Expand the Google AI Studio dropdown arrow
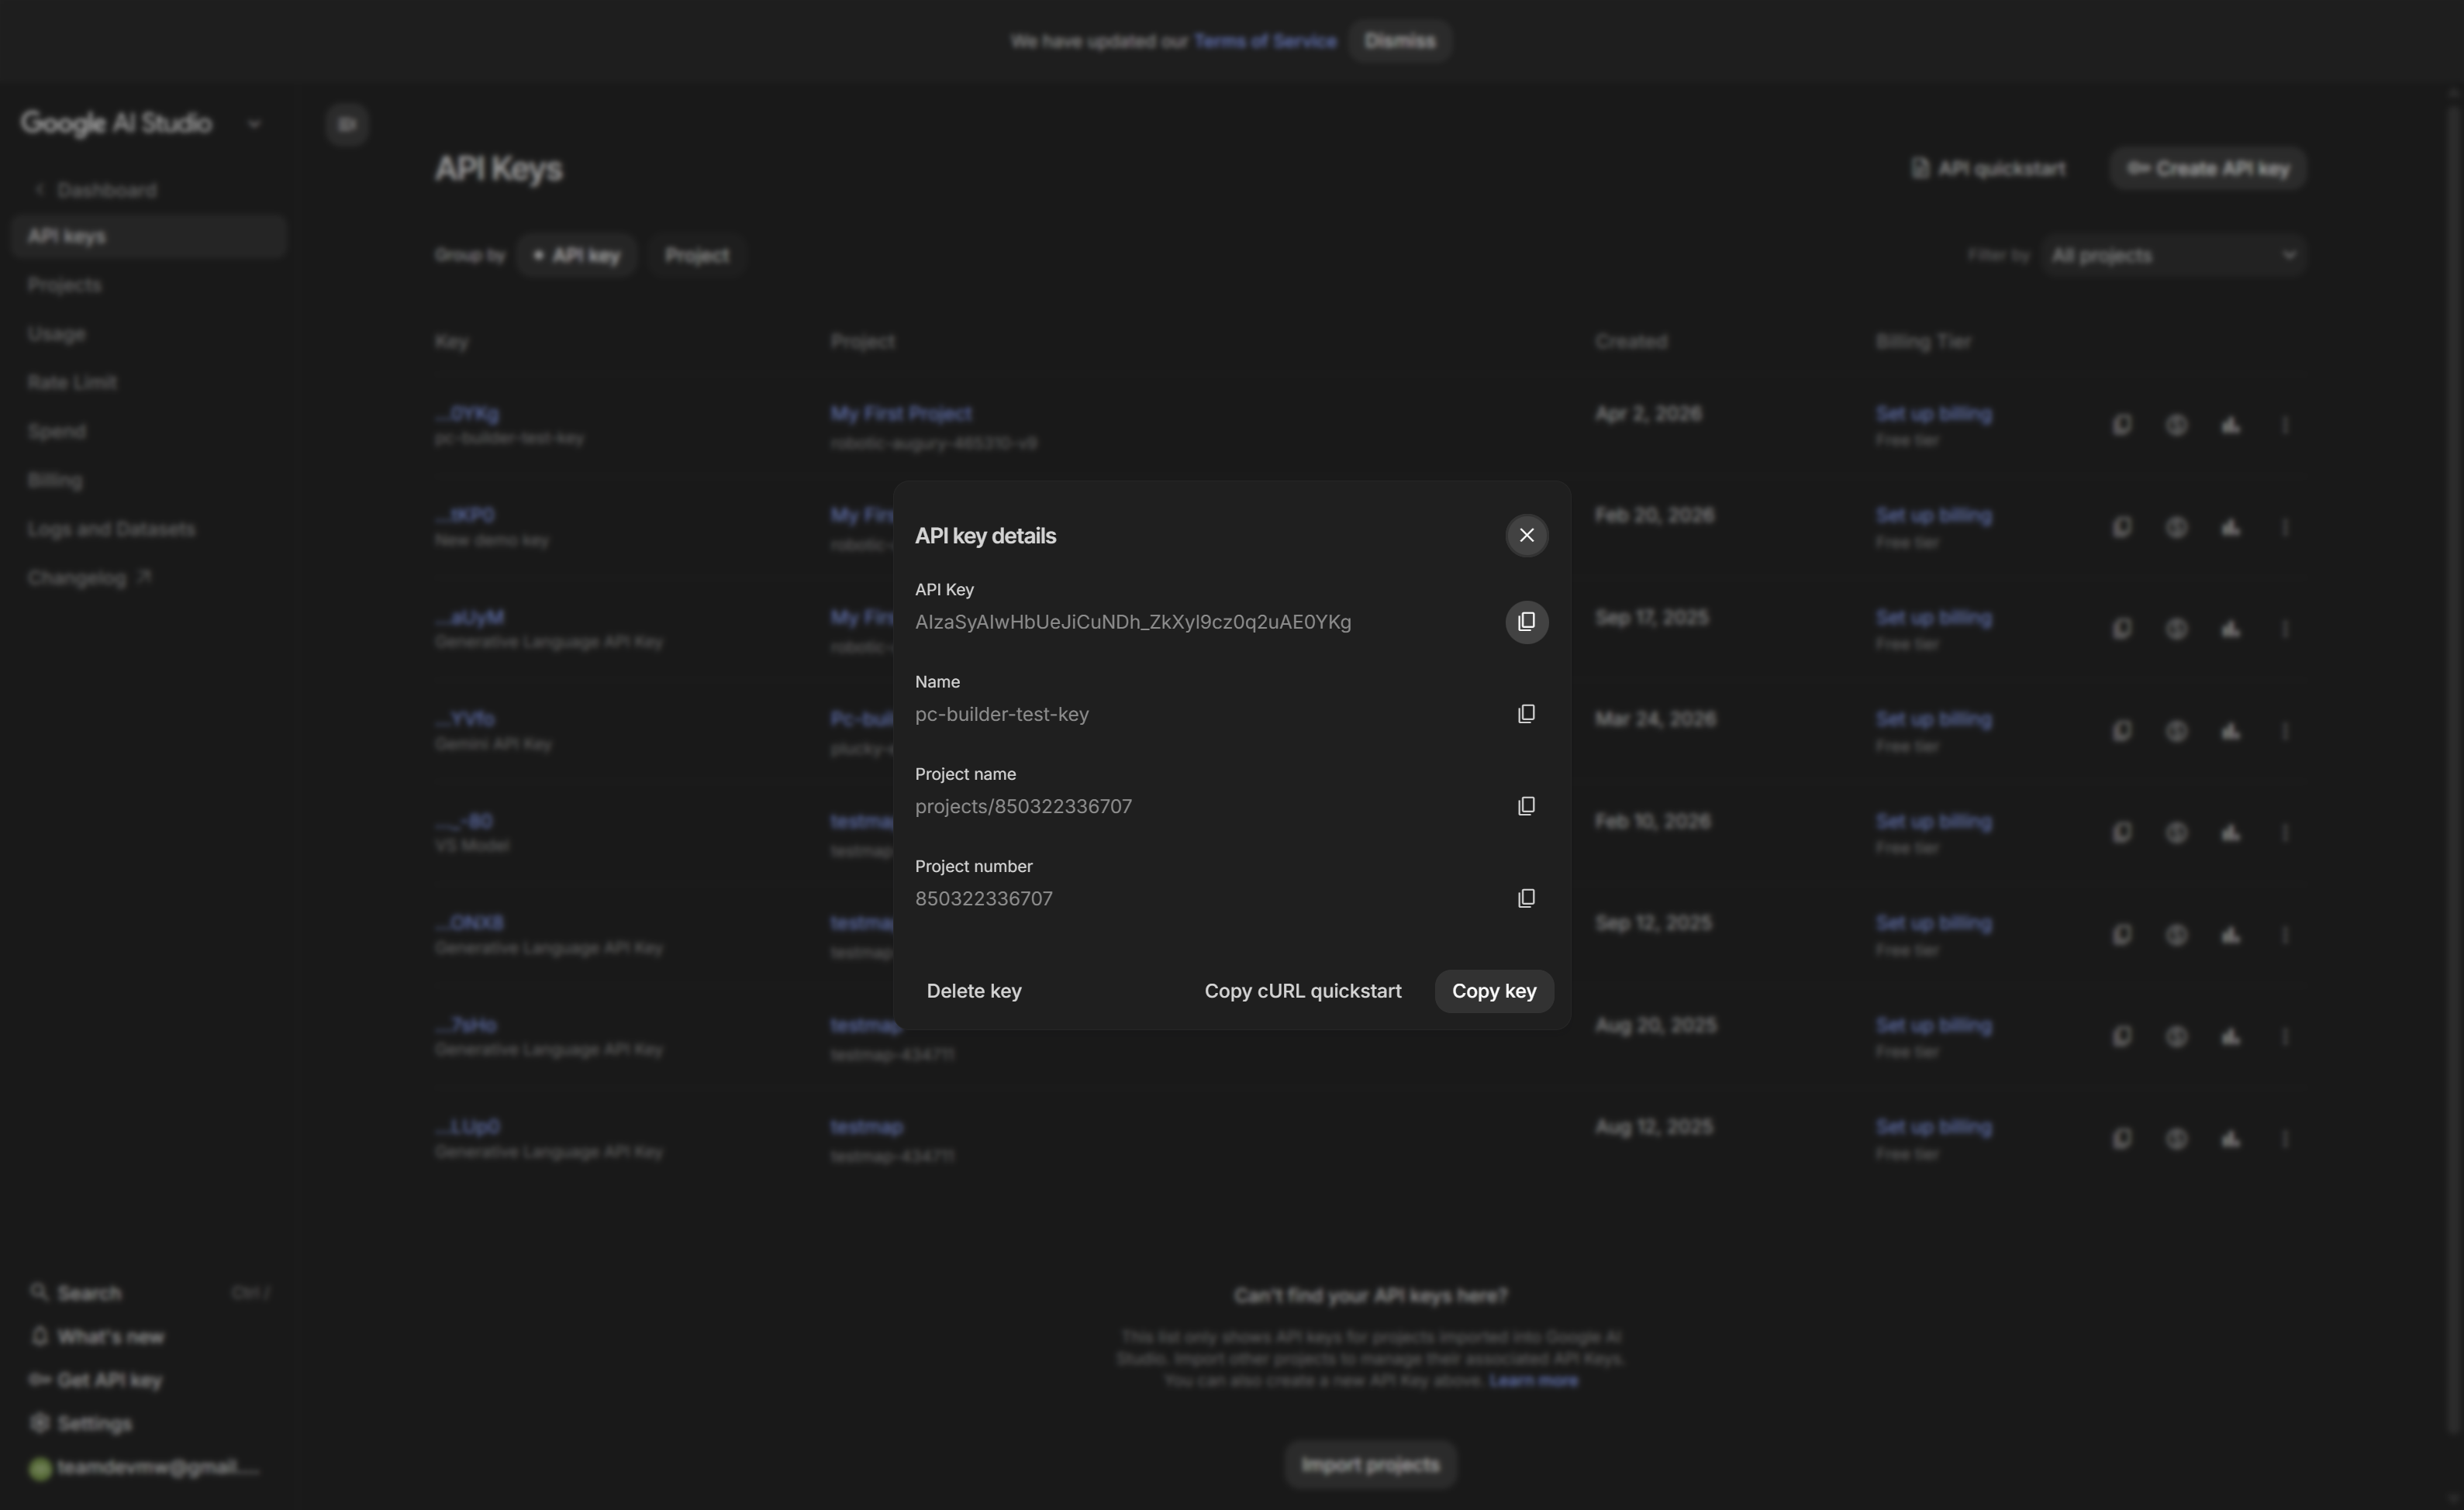Screen dimensions: 2464x1510 point(254,124)
